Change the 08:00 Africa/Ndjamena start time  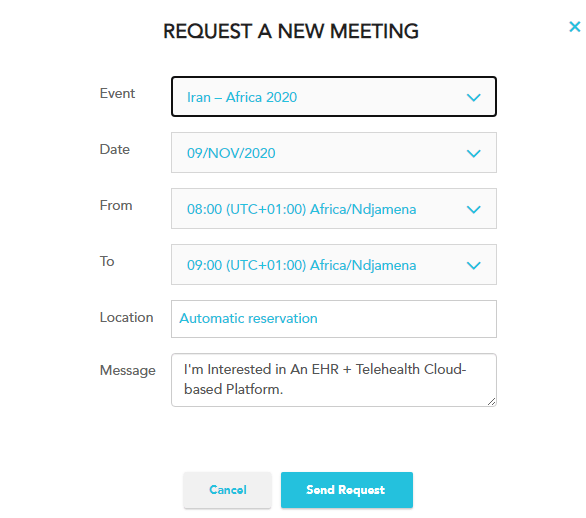point(334,209)
